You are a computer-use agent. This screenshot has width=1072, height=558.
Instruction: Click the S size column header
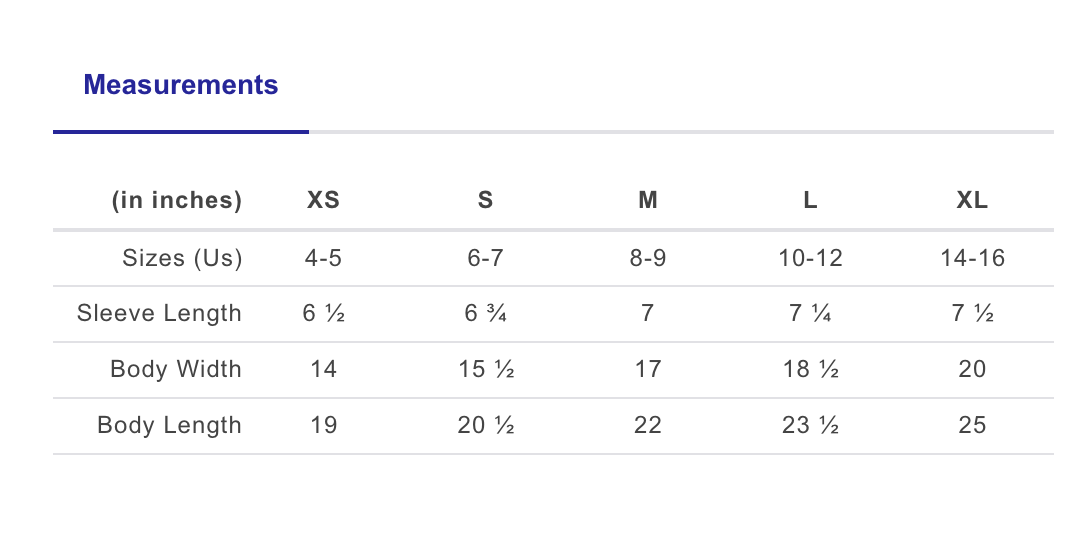[485, 200]
